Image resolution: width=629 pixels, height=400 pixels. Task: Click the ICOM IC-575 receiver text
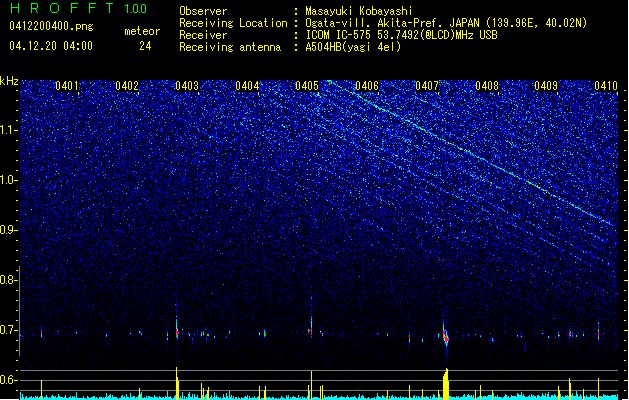[x=401, y=35]
